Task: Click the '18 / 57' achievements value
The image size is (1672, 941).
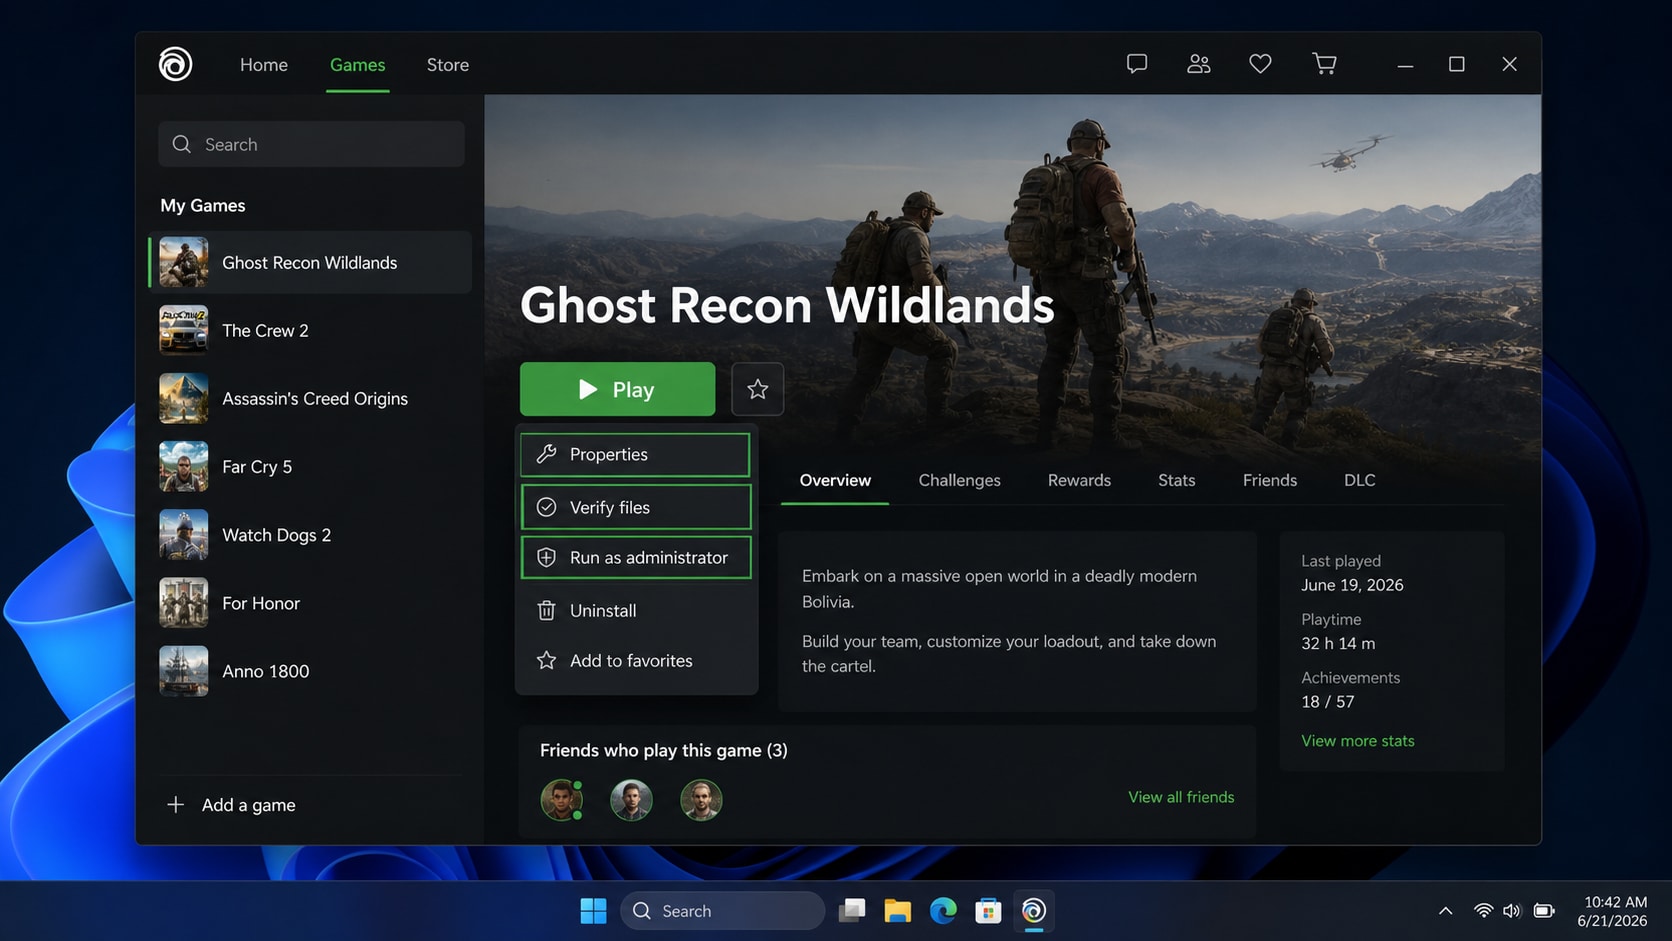Action: coord(1328,702)
